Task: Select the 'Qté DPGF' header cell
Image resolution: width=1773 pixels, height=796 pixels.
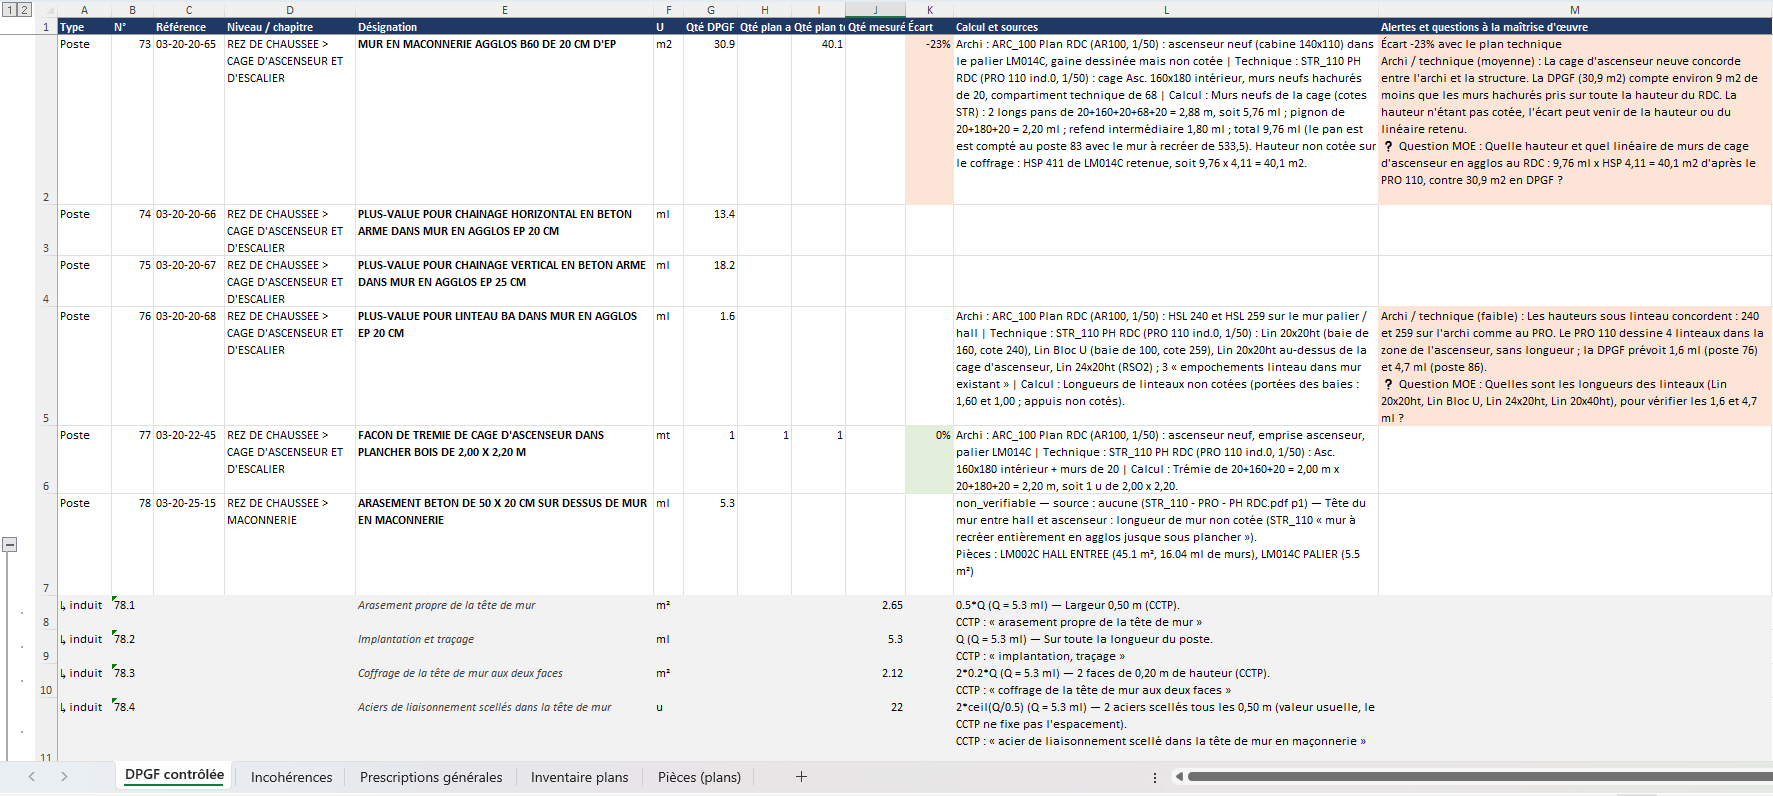Action: [710, 27]
